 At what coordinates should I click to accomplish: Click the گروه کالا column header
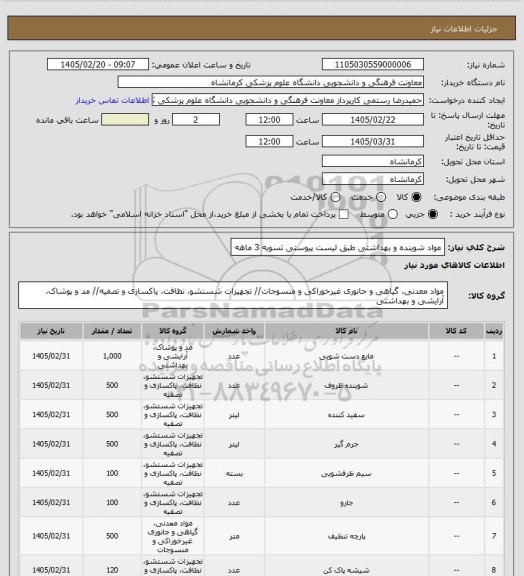click(x=173, y=331)
